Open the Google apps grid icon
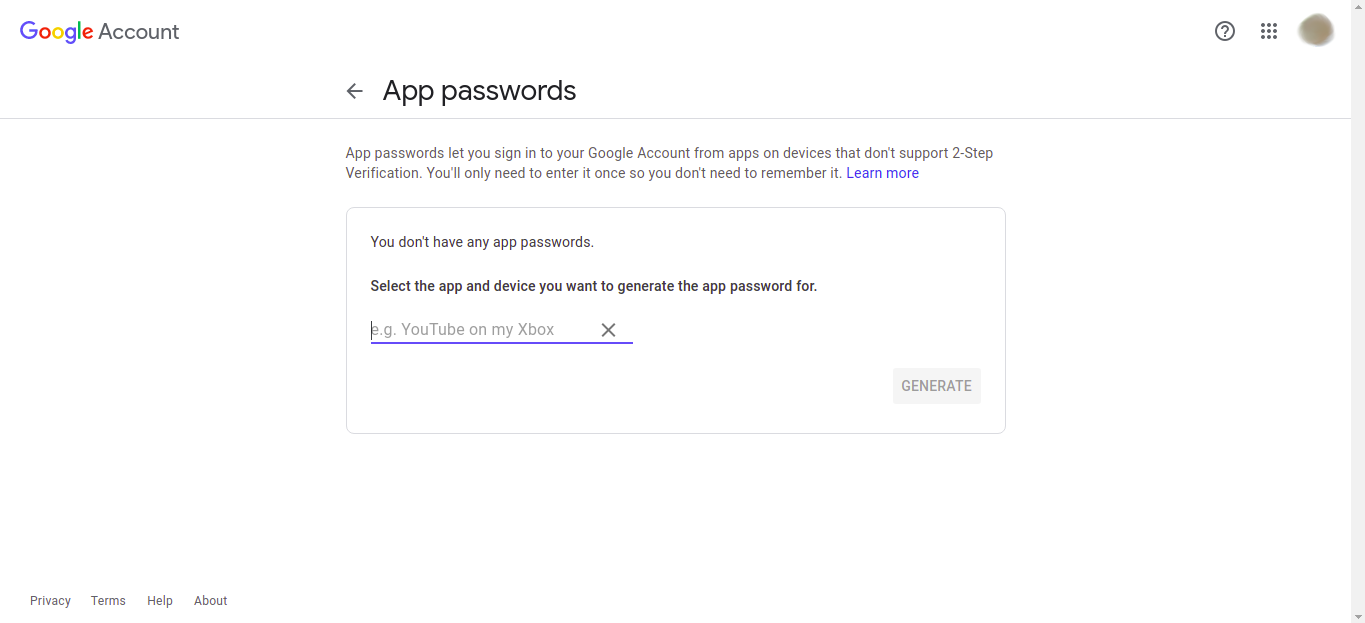The height and width of the screenshot is (623, 1365). pos(1269,31)
